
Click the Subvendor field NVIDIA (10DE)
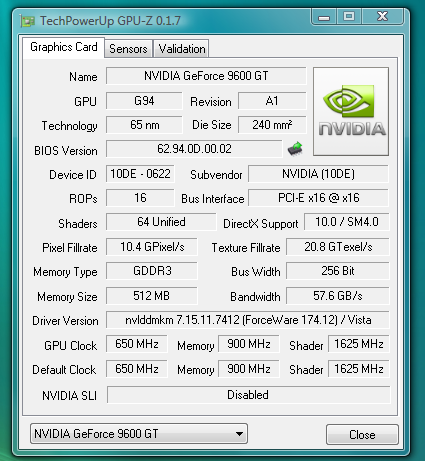click(318, 174)
